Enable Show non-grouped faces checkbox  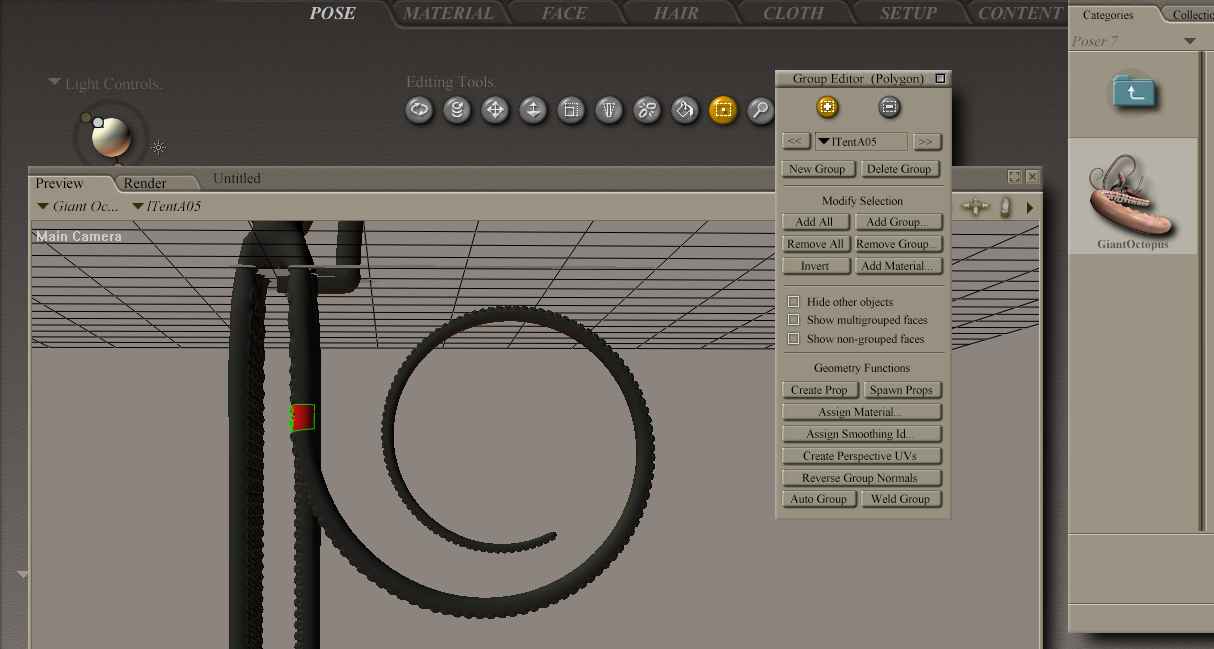pyautogui.click(x=794, y=339)
